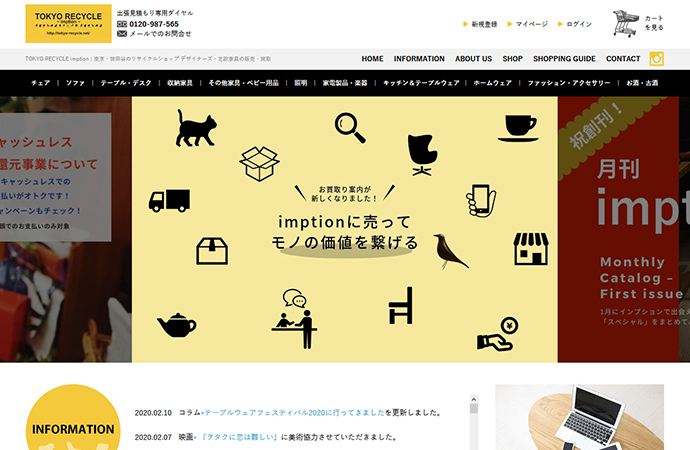The width and height of the screenshot is (690, 450).
Task: Click the egg chair icon
Action: [422, 155]
